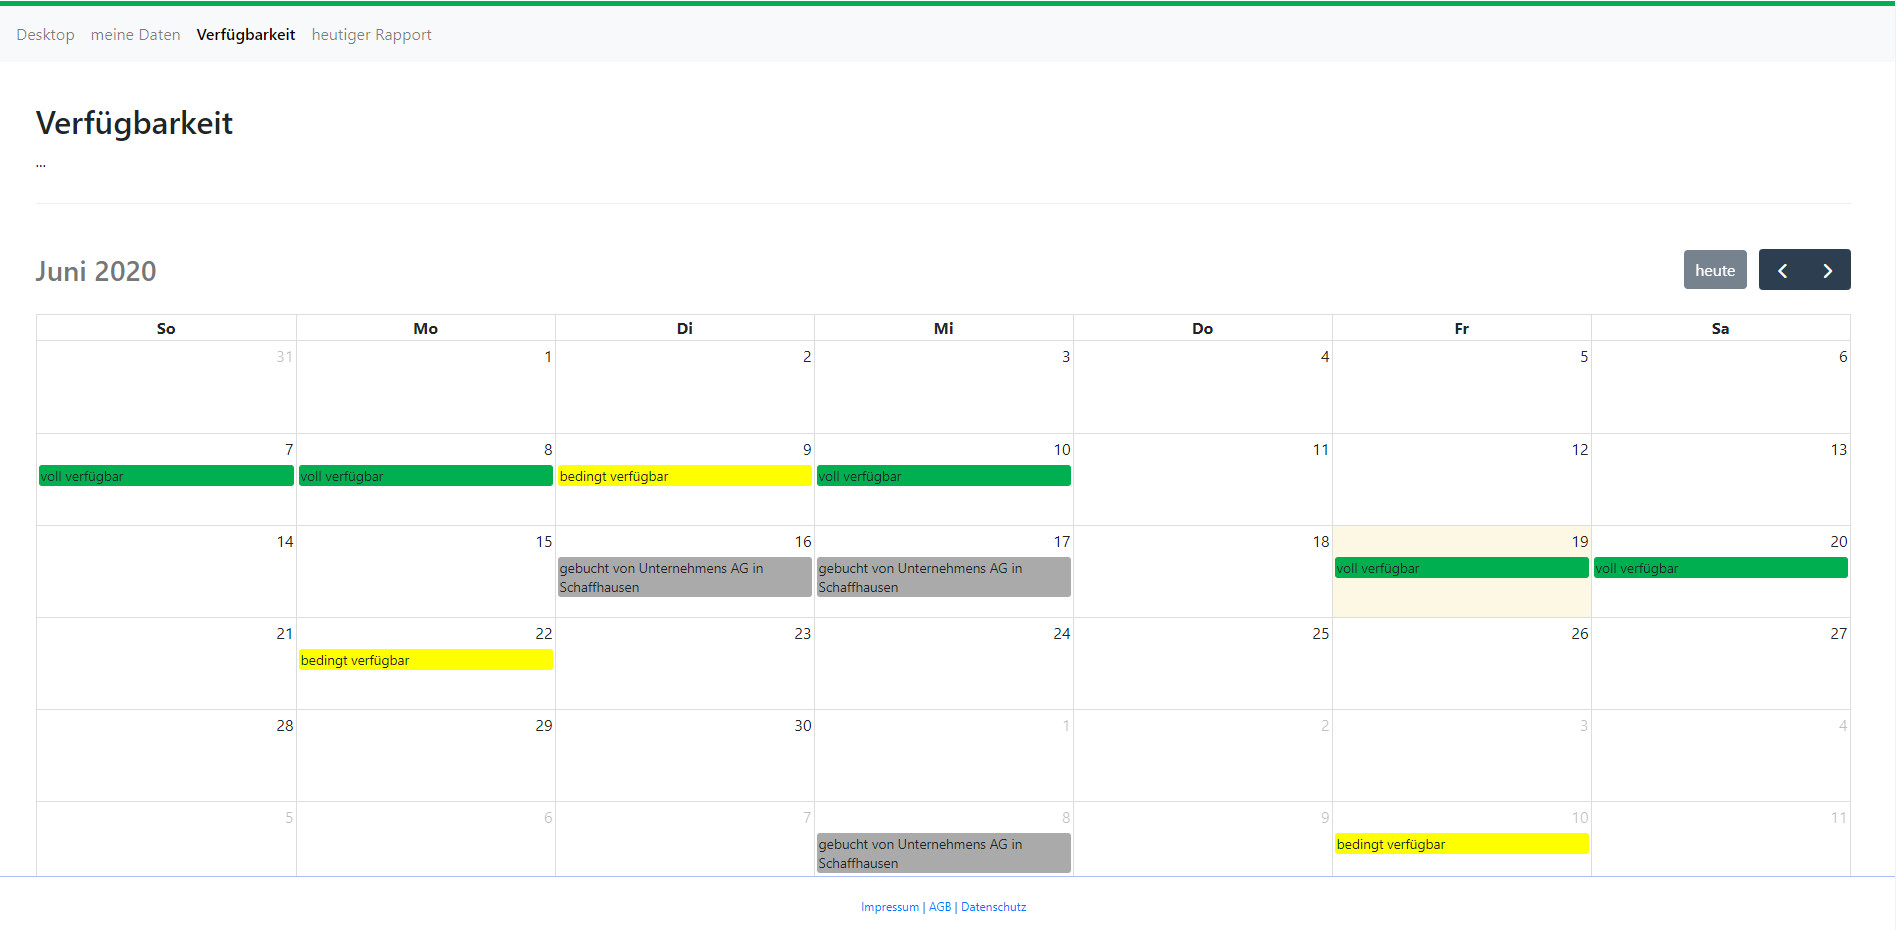Open the Datenschutz footer link
The width and height of the screenshot is (1896, 930).
tap(993, 907)
